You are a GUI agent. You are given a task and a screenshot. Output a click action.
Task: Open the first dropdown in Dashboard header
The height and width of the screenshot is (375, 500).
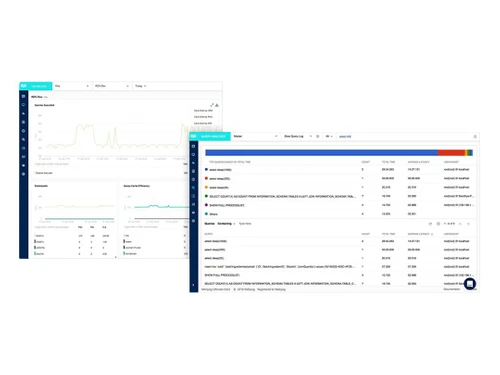pyautogui.click(x=72, y=86)
